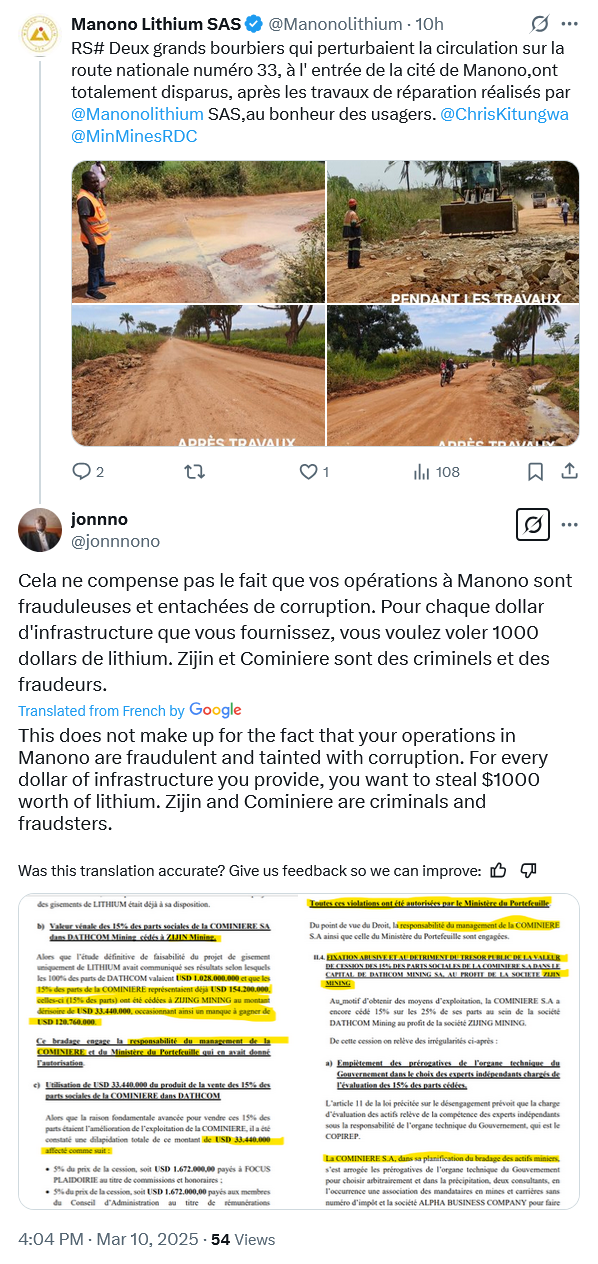Click the reply icon under Manono Lithium's post
This screenshot has height=1264, width=598.
(82, 471)
